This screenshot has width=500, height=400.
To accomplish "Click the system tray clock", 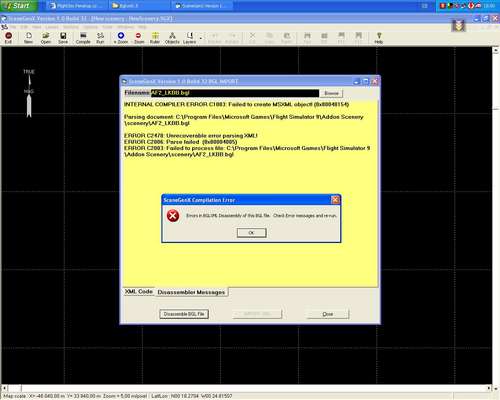I will click(x=489, y=6).
